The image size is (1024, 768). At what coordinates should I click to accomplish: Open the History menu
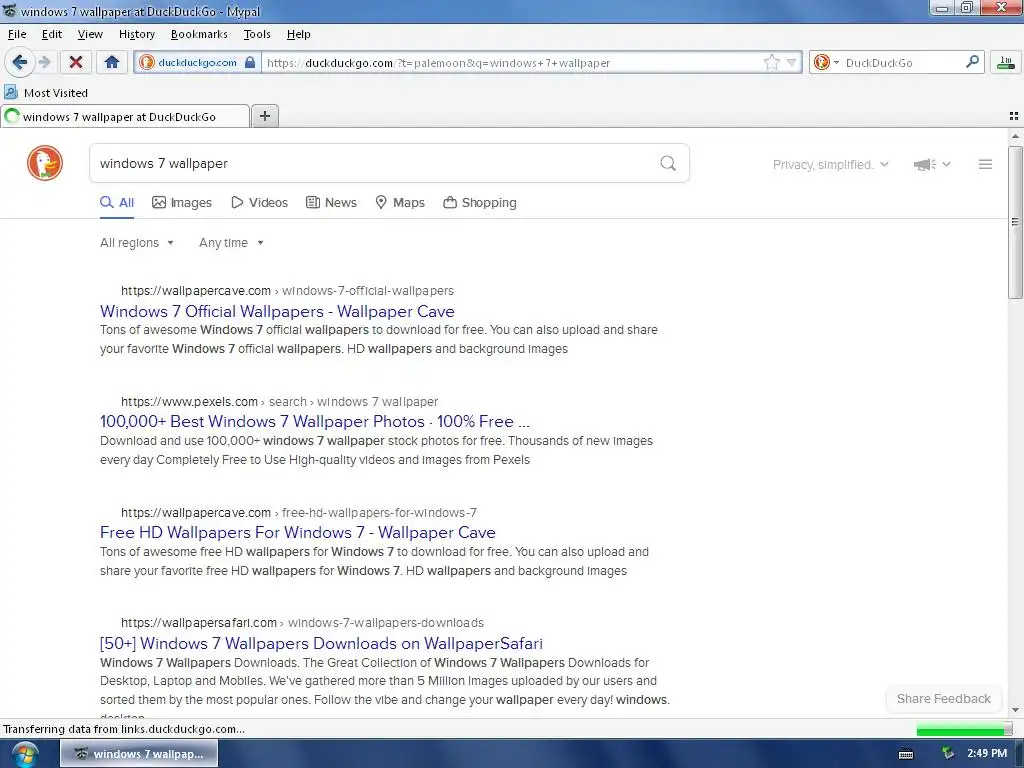tap(136, 34)
